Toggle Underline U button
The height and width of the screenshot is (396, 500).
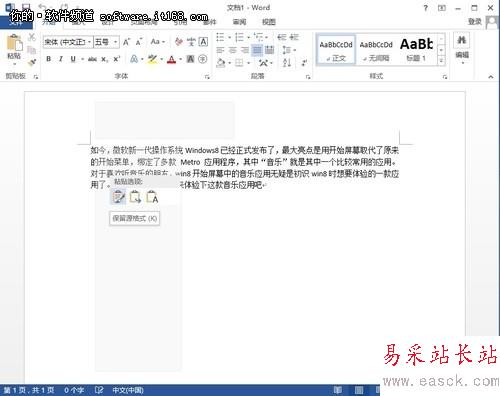[73, 59]
